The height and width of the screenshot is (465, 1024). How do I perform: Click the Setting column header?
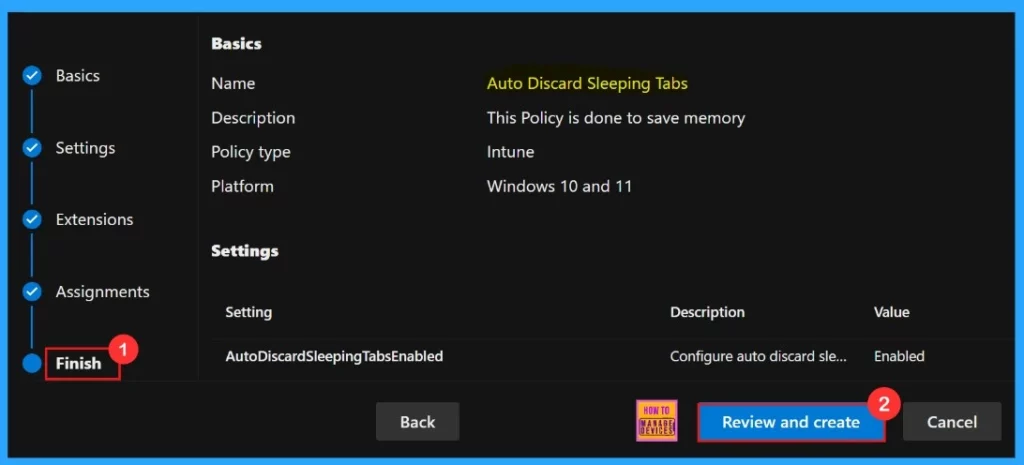248,312
